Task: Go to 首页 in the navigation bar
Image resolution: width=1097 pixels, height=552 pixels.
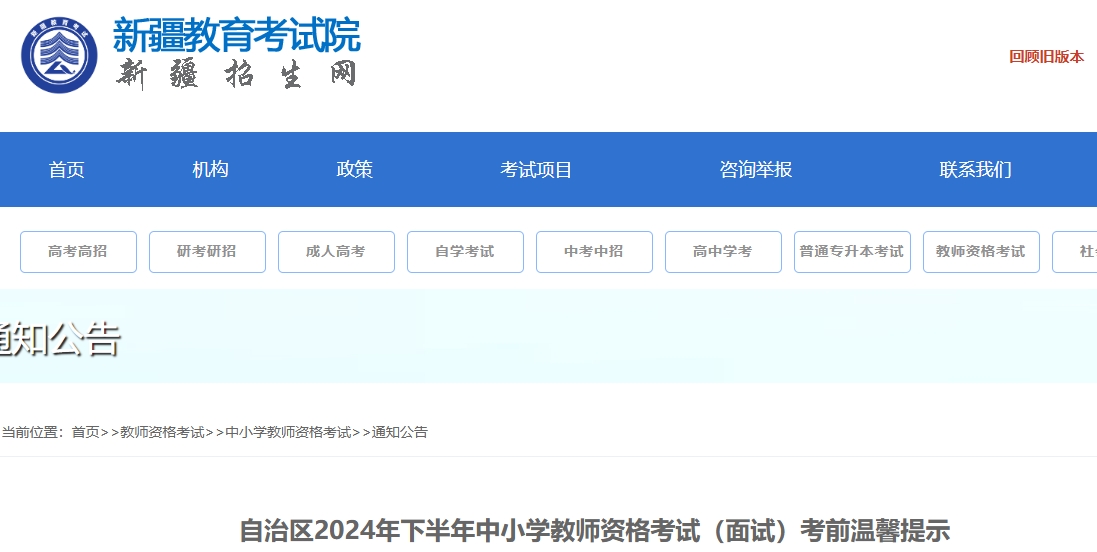Action: coord(67,170)
